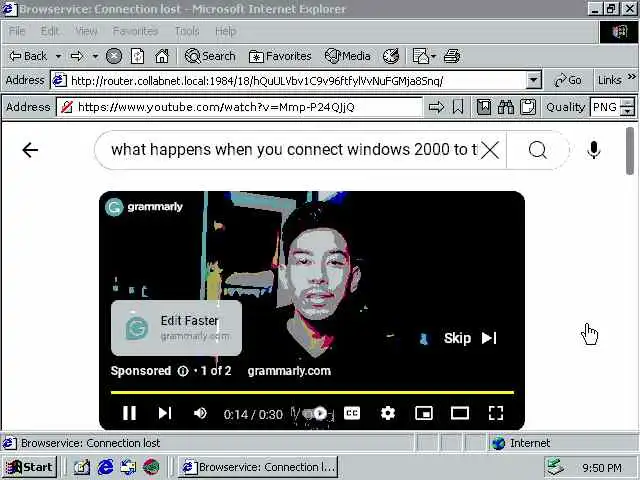This screenshot has height=480, width=640.
Task: Open the Favorites pane
Action: click(280, 56)
